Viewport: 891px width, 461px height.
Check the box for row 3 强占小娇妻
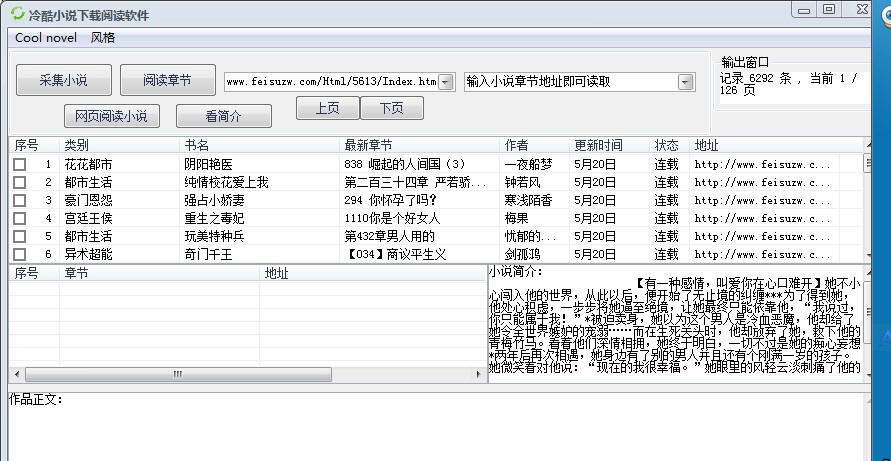pyautogui.click(x=20, y=201)
